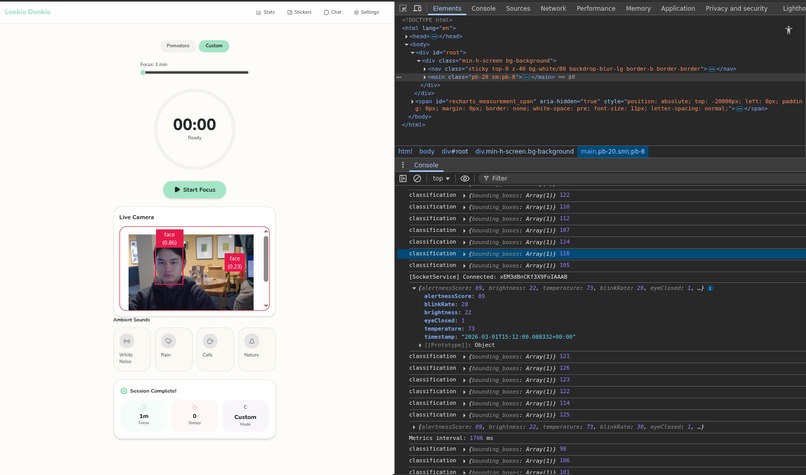Image resolution: width=806 pixels, height=475 pixels.
Task: Expand the head element node
Action: click(407, 36)
